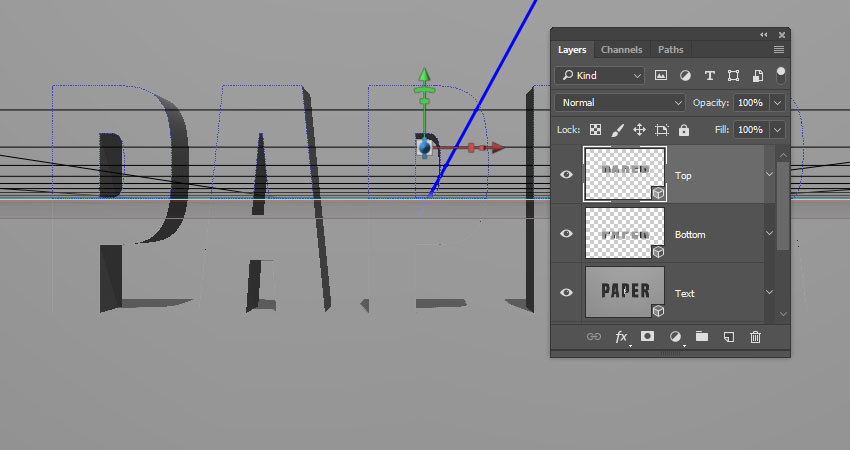This screenshot has height=450, width=850.
Task: Collapse the panel with double arrows
Action: [x=764, y=35]
